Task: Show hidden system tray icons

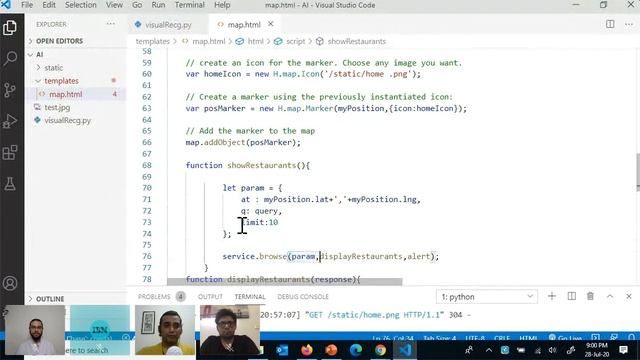Action: (489, 350)
